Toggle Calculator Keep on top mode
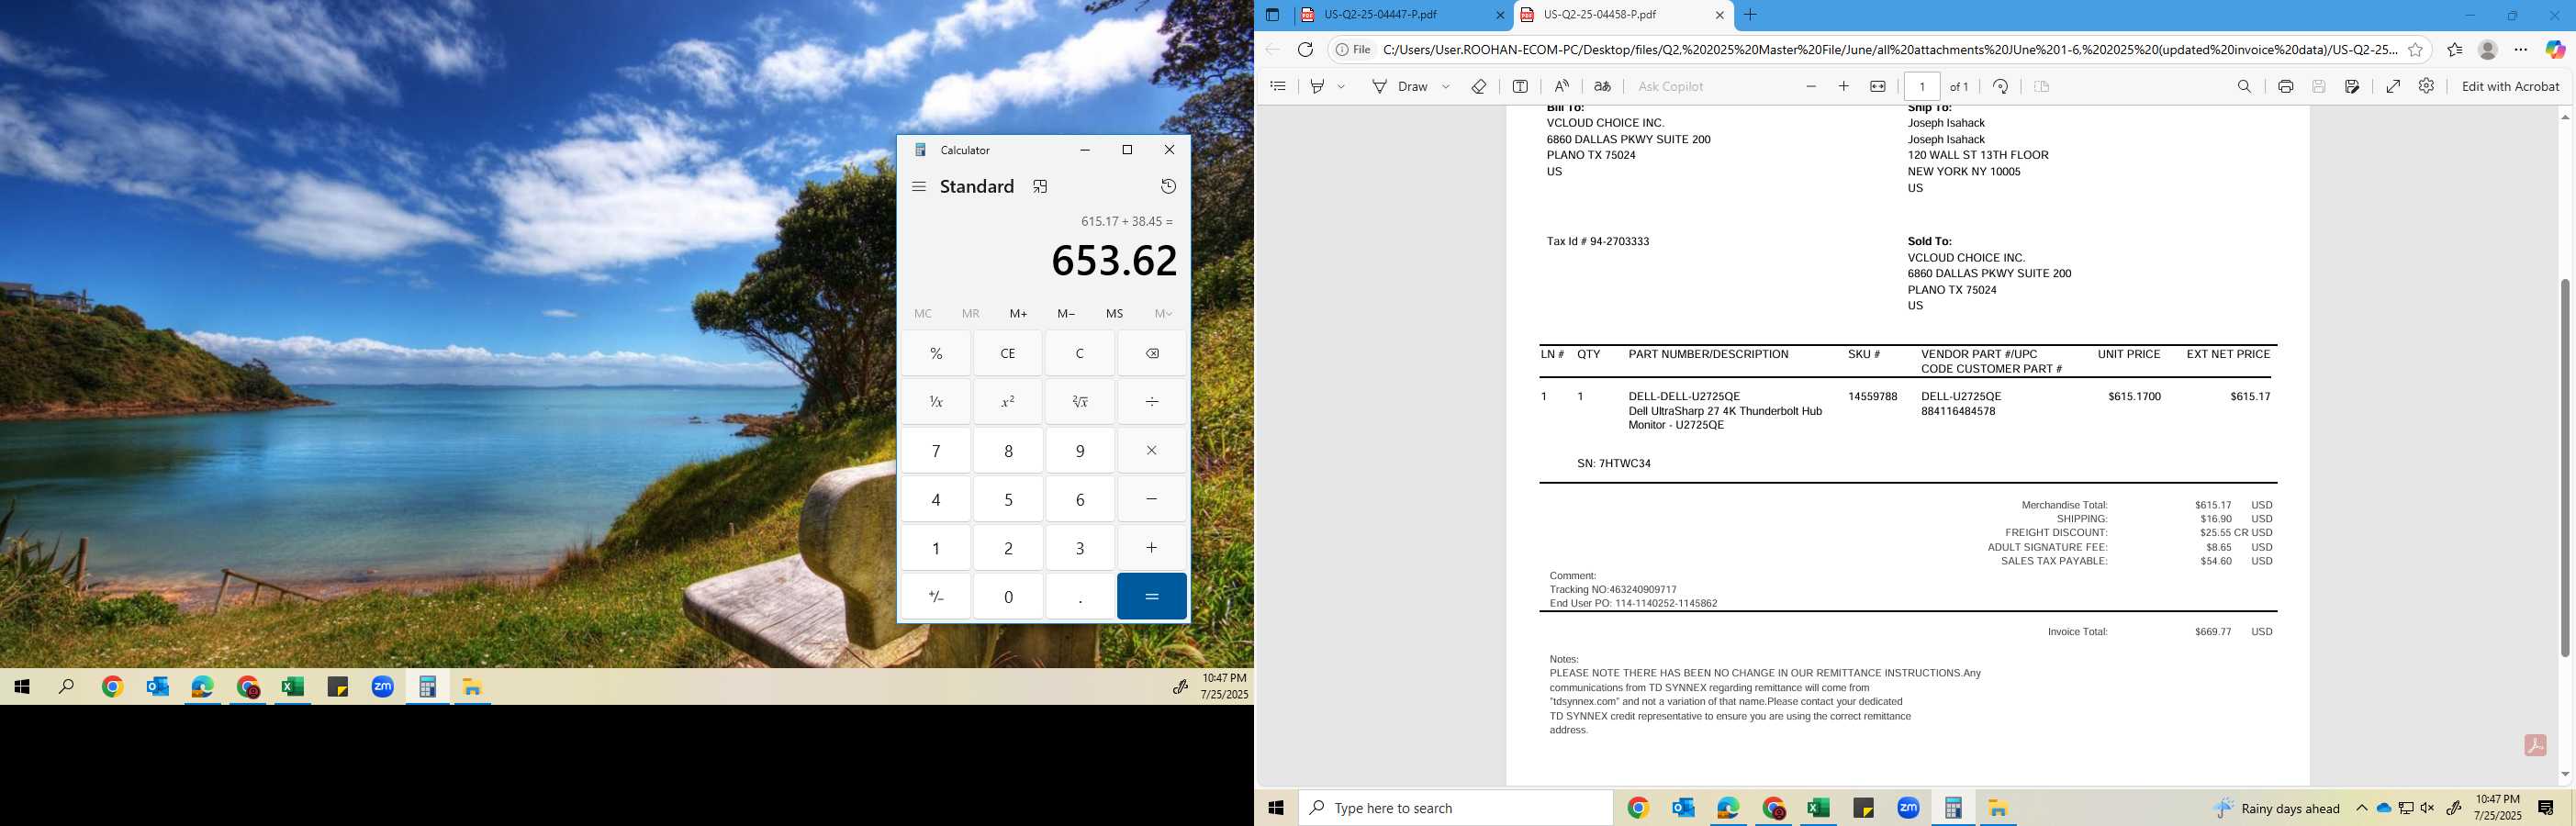Image resolution: width=2576 pixels, height=826 pixels. tap(1040, 186)
